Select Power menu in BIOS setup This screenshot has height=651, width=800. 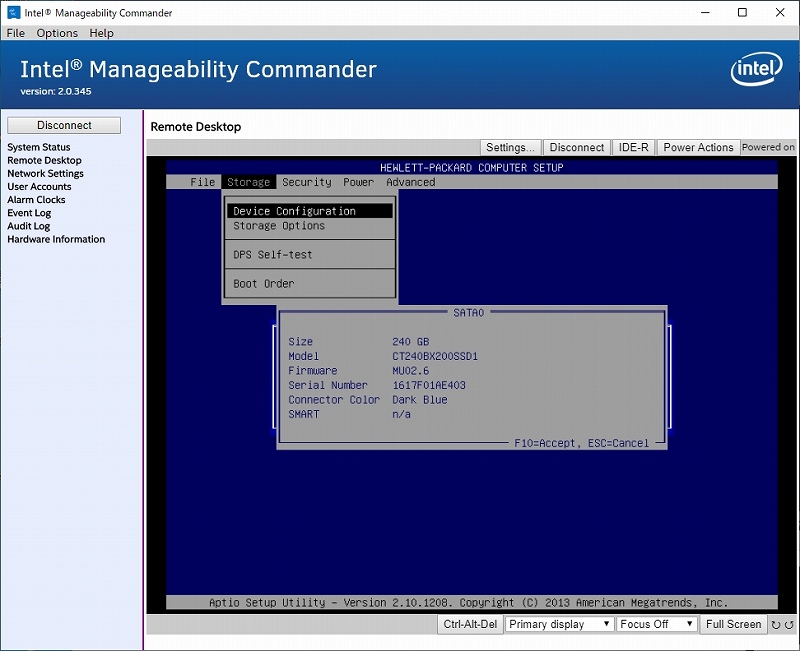359,182
